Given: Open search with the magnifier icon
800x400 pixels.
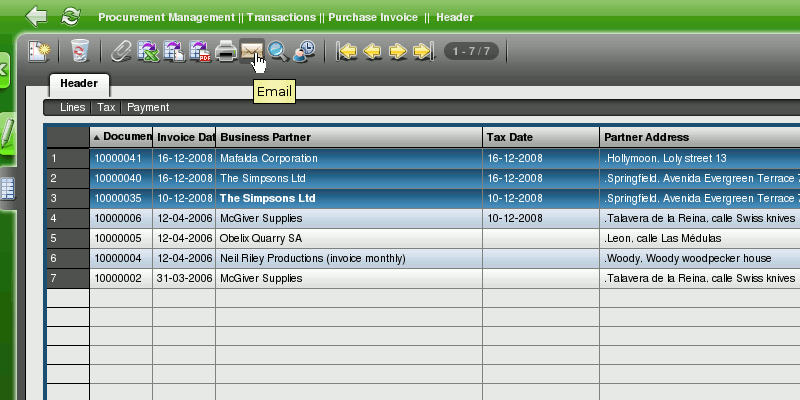Looking at the screenshot, I should (x=278, y=51).
